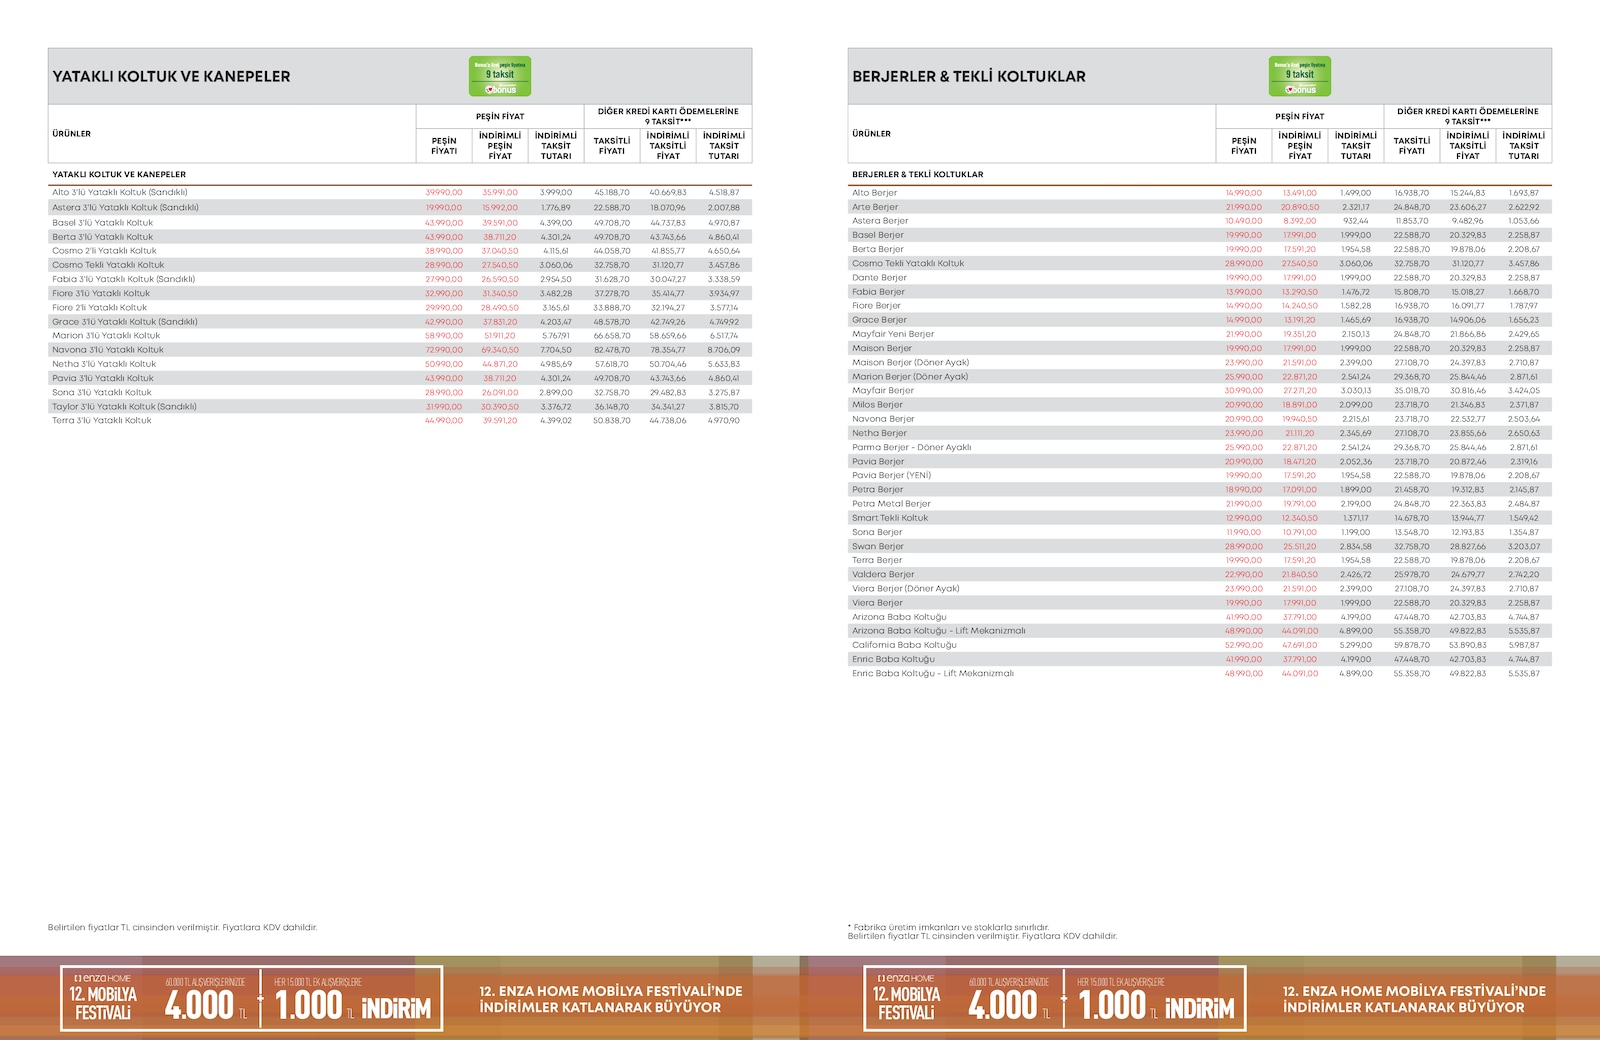Click the "TAKSİTLİ FİYATI" column header in the Berjerler table
This screenshot has width=1600, height=1040.
click(1412, 146)
